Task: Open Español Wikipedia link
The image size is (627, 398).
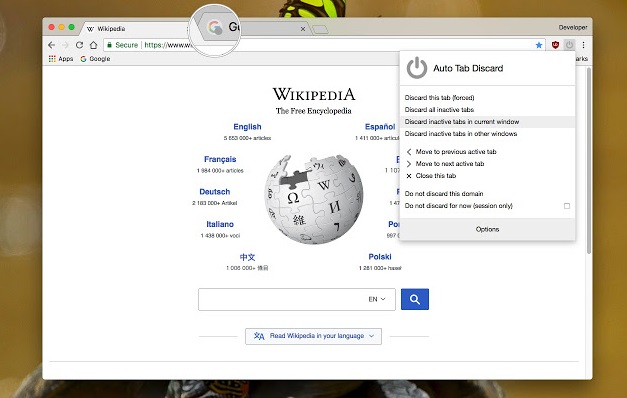Action: coord(380,127)
